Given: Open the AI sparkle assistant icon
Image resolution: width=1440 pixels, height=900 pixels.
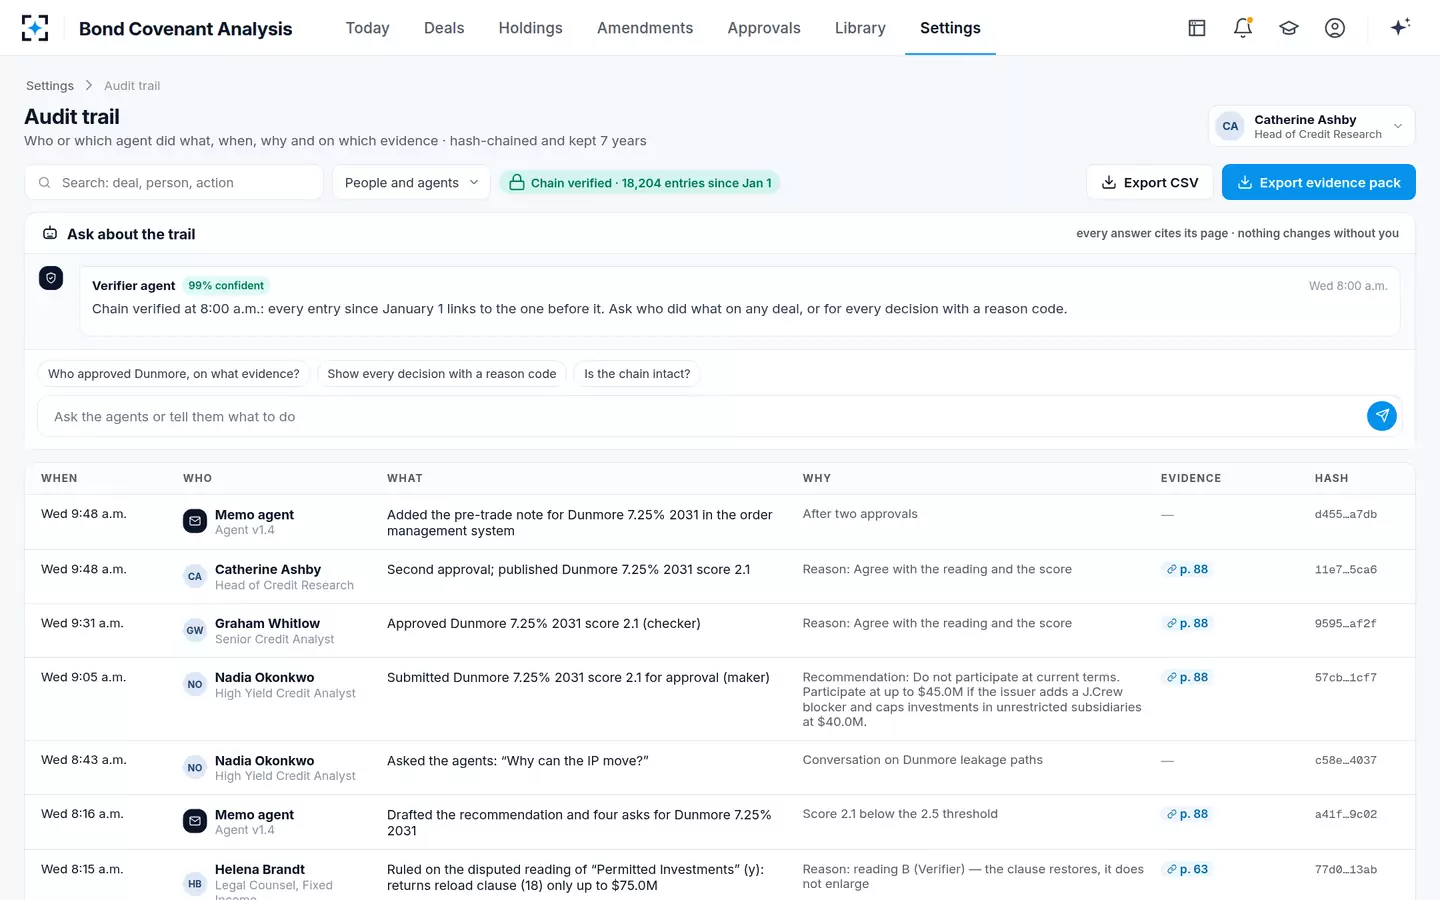Looking at the screenshot, I should click(x=1400, y=27).
